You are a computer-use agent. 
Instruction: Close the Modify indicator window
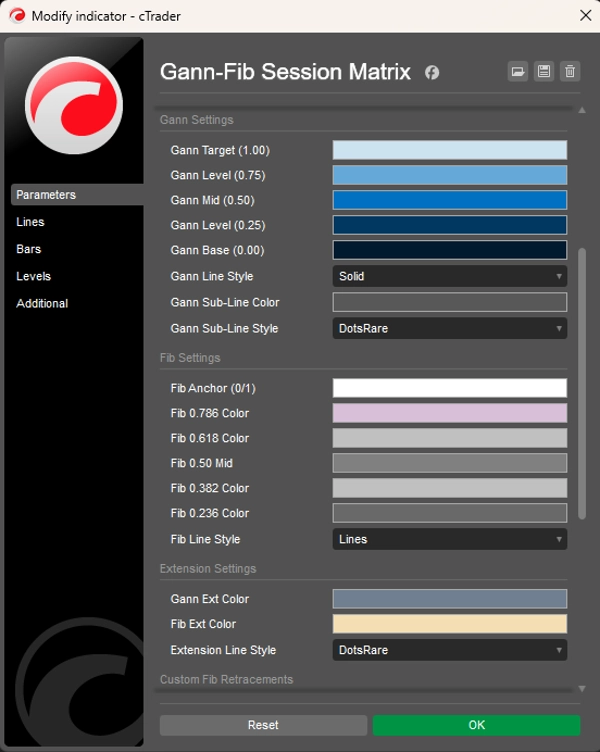(585, 15)
